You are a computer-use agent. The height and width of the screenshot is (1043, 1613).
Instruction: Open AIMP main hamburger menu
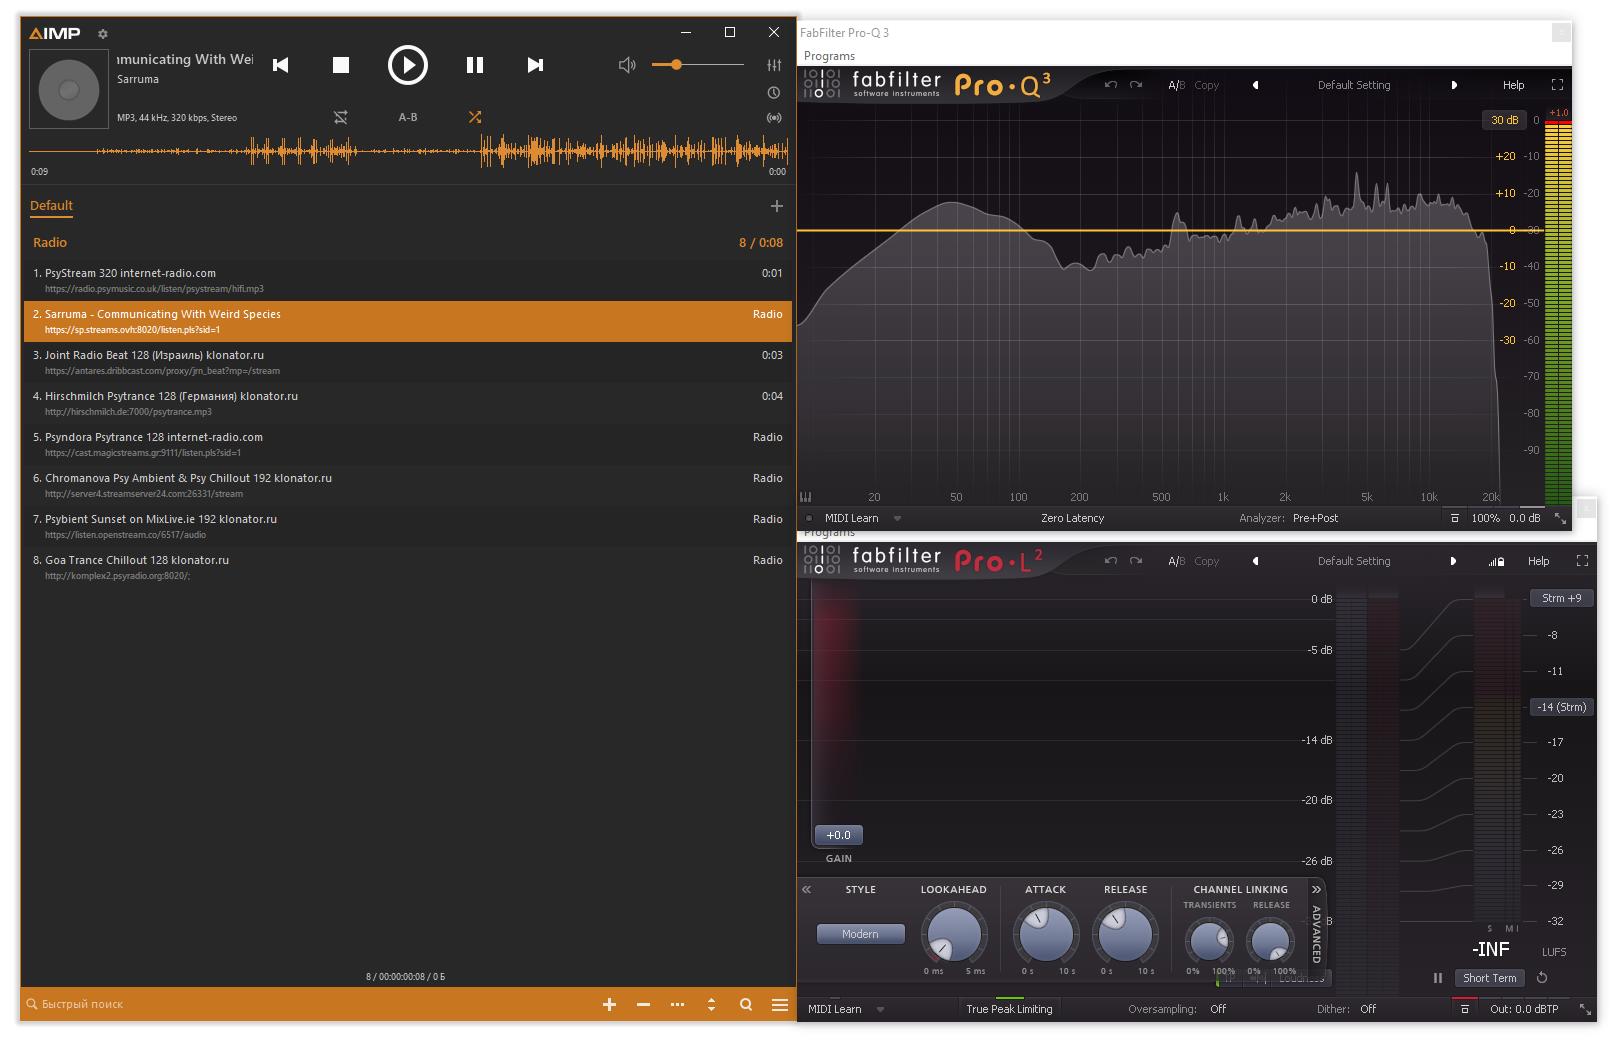click(x=780, y=1005)
